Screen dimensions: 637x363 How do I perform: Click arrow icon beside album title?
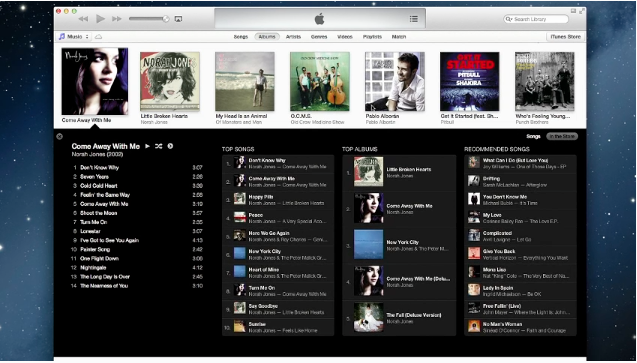tap(170, 146)
